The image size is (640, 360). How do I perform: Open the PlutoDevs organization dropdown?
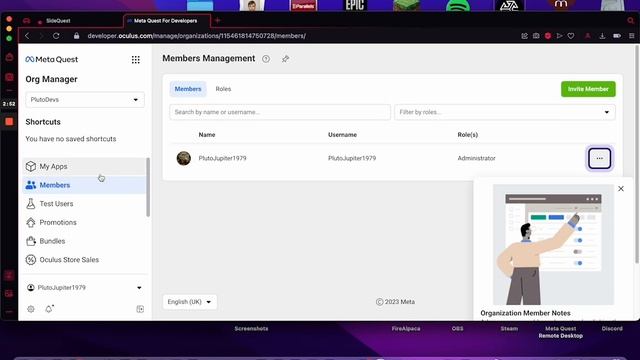[85, 100]
